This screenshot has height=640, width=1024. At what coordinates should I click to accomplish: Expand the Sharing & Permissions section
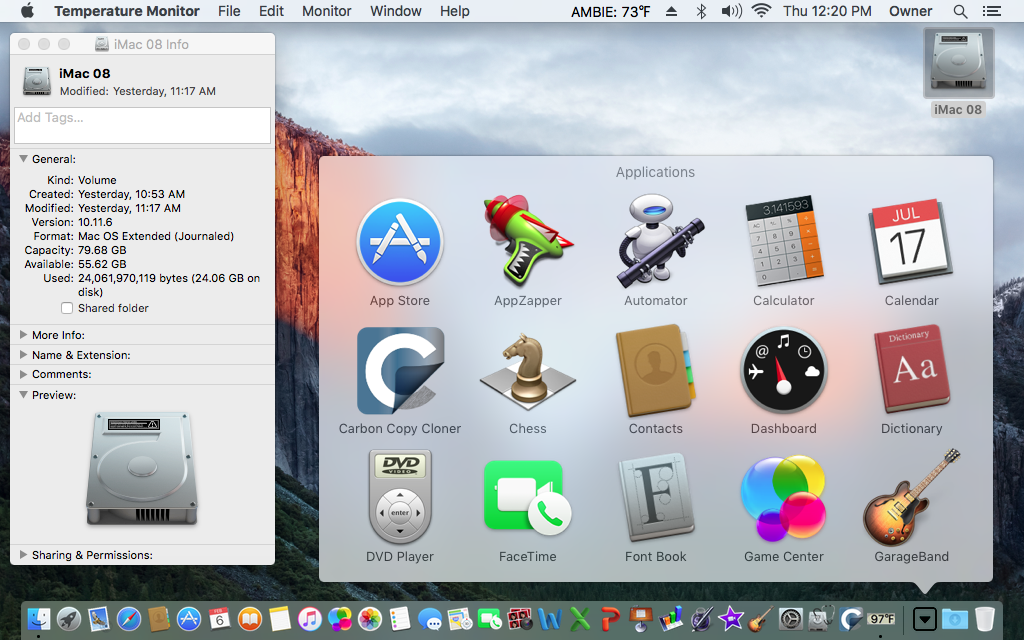coord(24,555)
